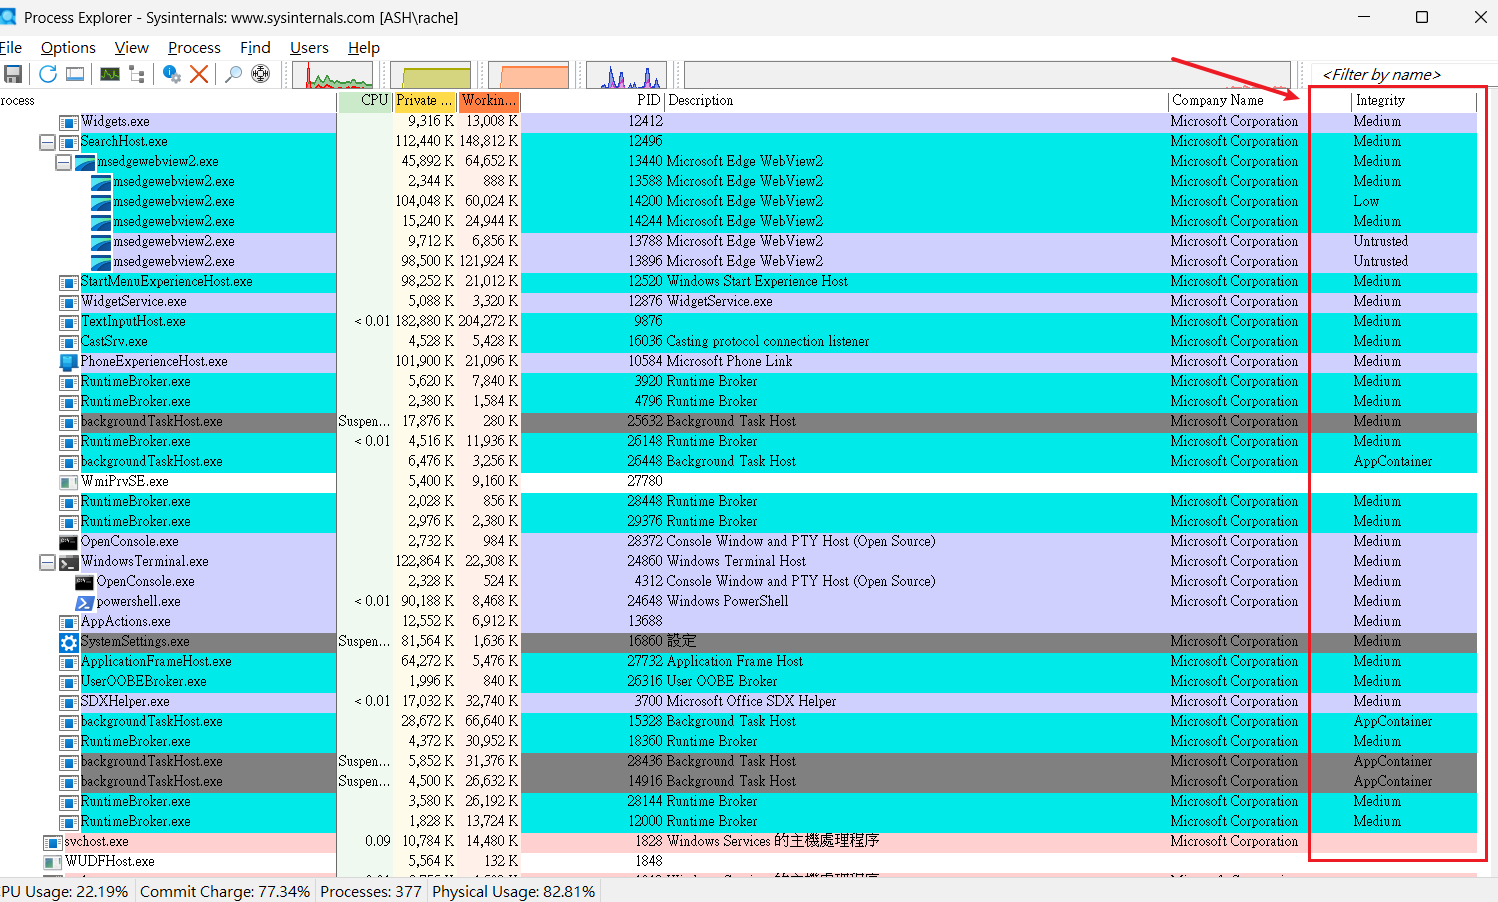
Task: Sort by the PID column header
Action: pyautogui.click(x=593, y=101)
